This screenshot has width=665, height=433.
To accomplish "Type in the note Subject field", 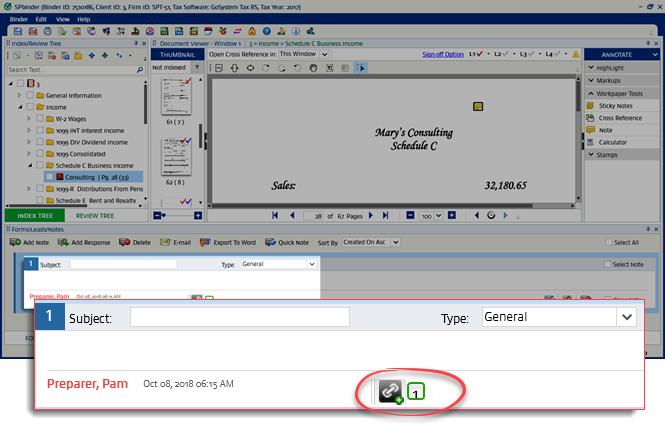I will coord(240,317).
